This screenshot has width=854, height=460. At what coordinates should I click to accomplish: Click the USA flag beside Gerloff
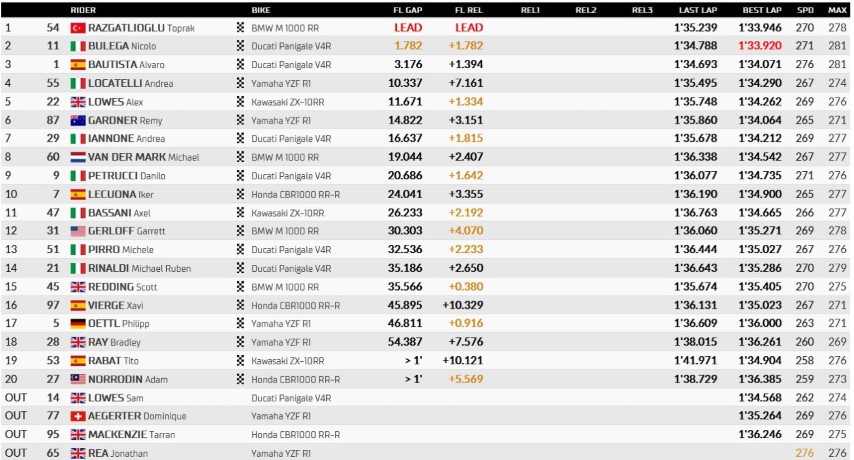pyautogui.click(x=78, y=231)
